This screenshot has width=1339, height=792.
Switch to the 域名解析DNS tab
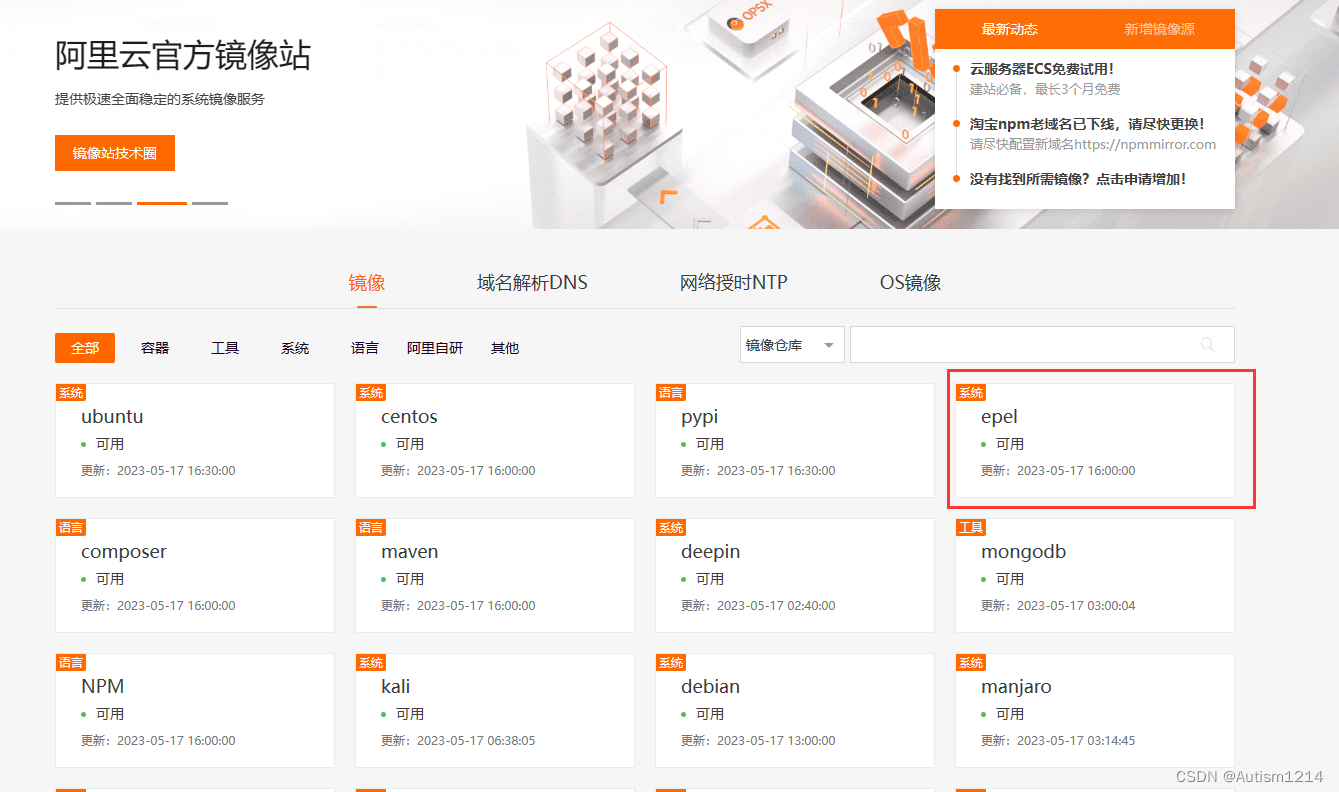pyautogui.click(x=532, y=283)
